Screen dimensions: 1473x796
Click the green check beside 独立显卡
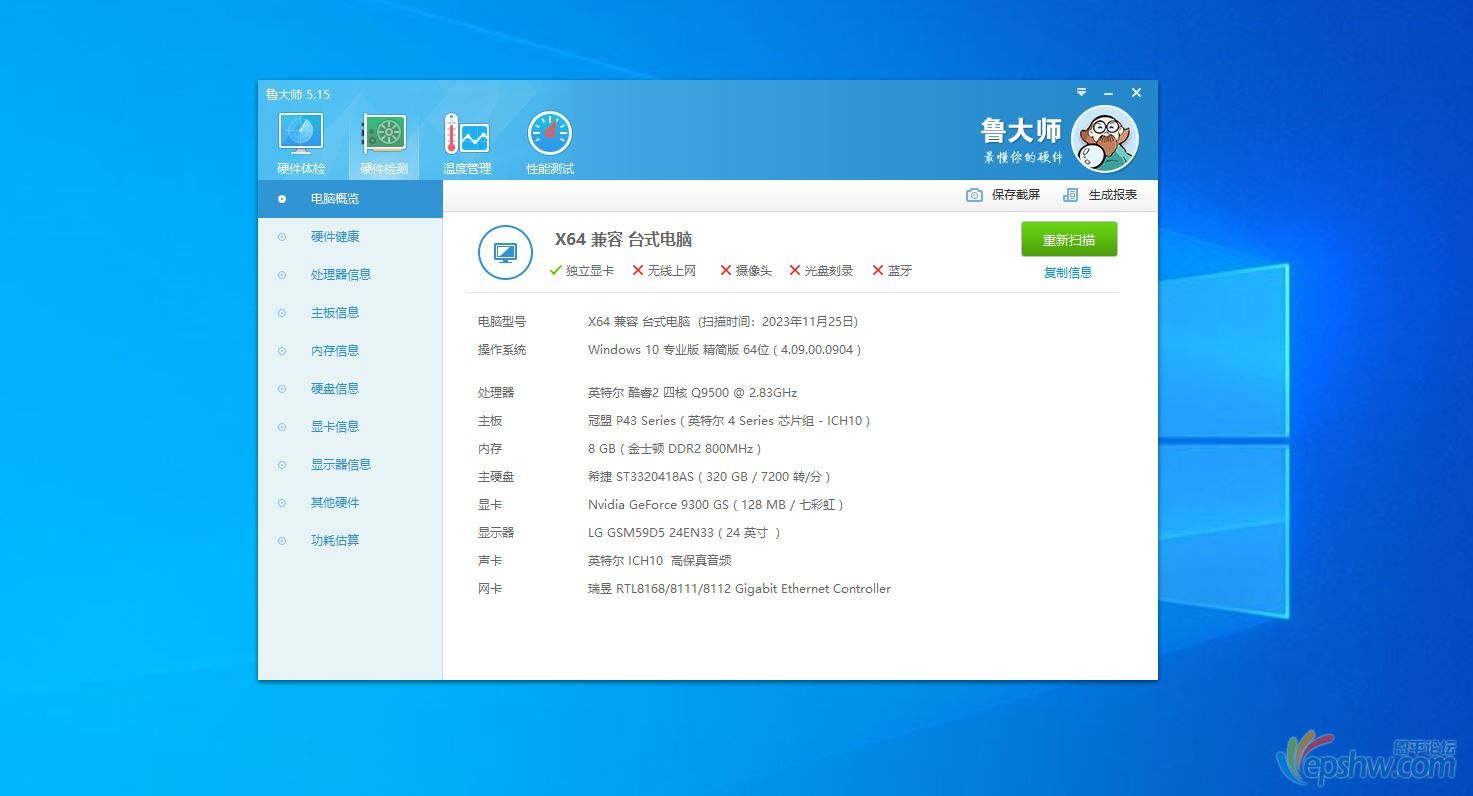556,271
